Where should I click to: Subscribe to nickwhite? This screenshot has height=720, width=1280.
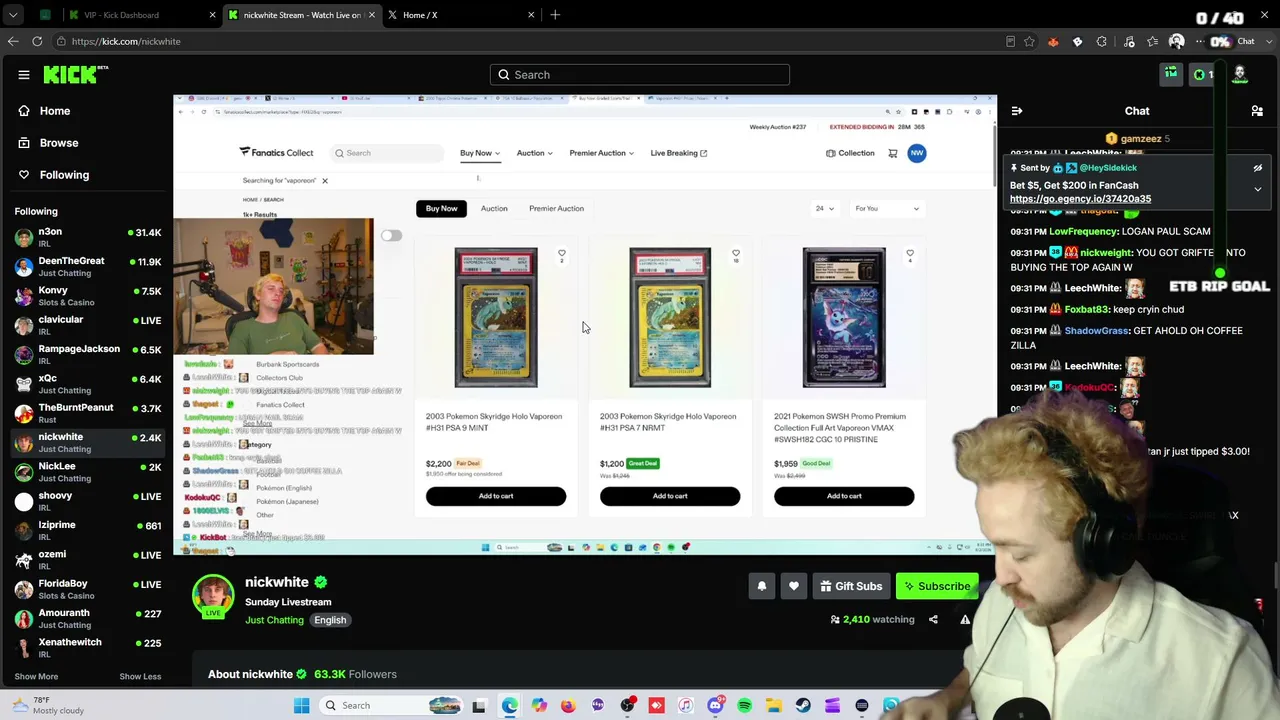click(937, 586)
